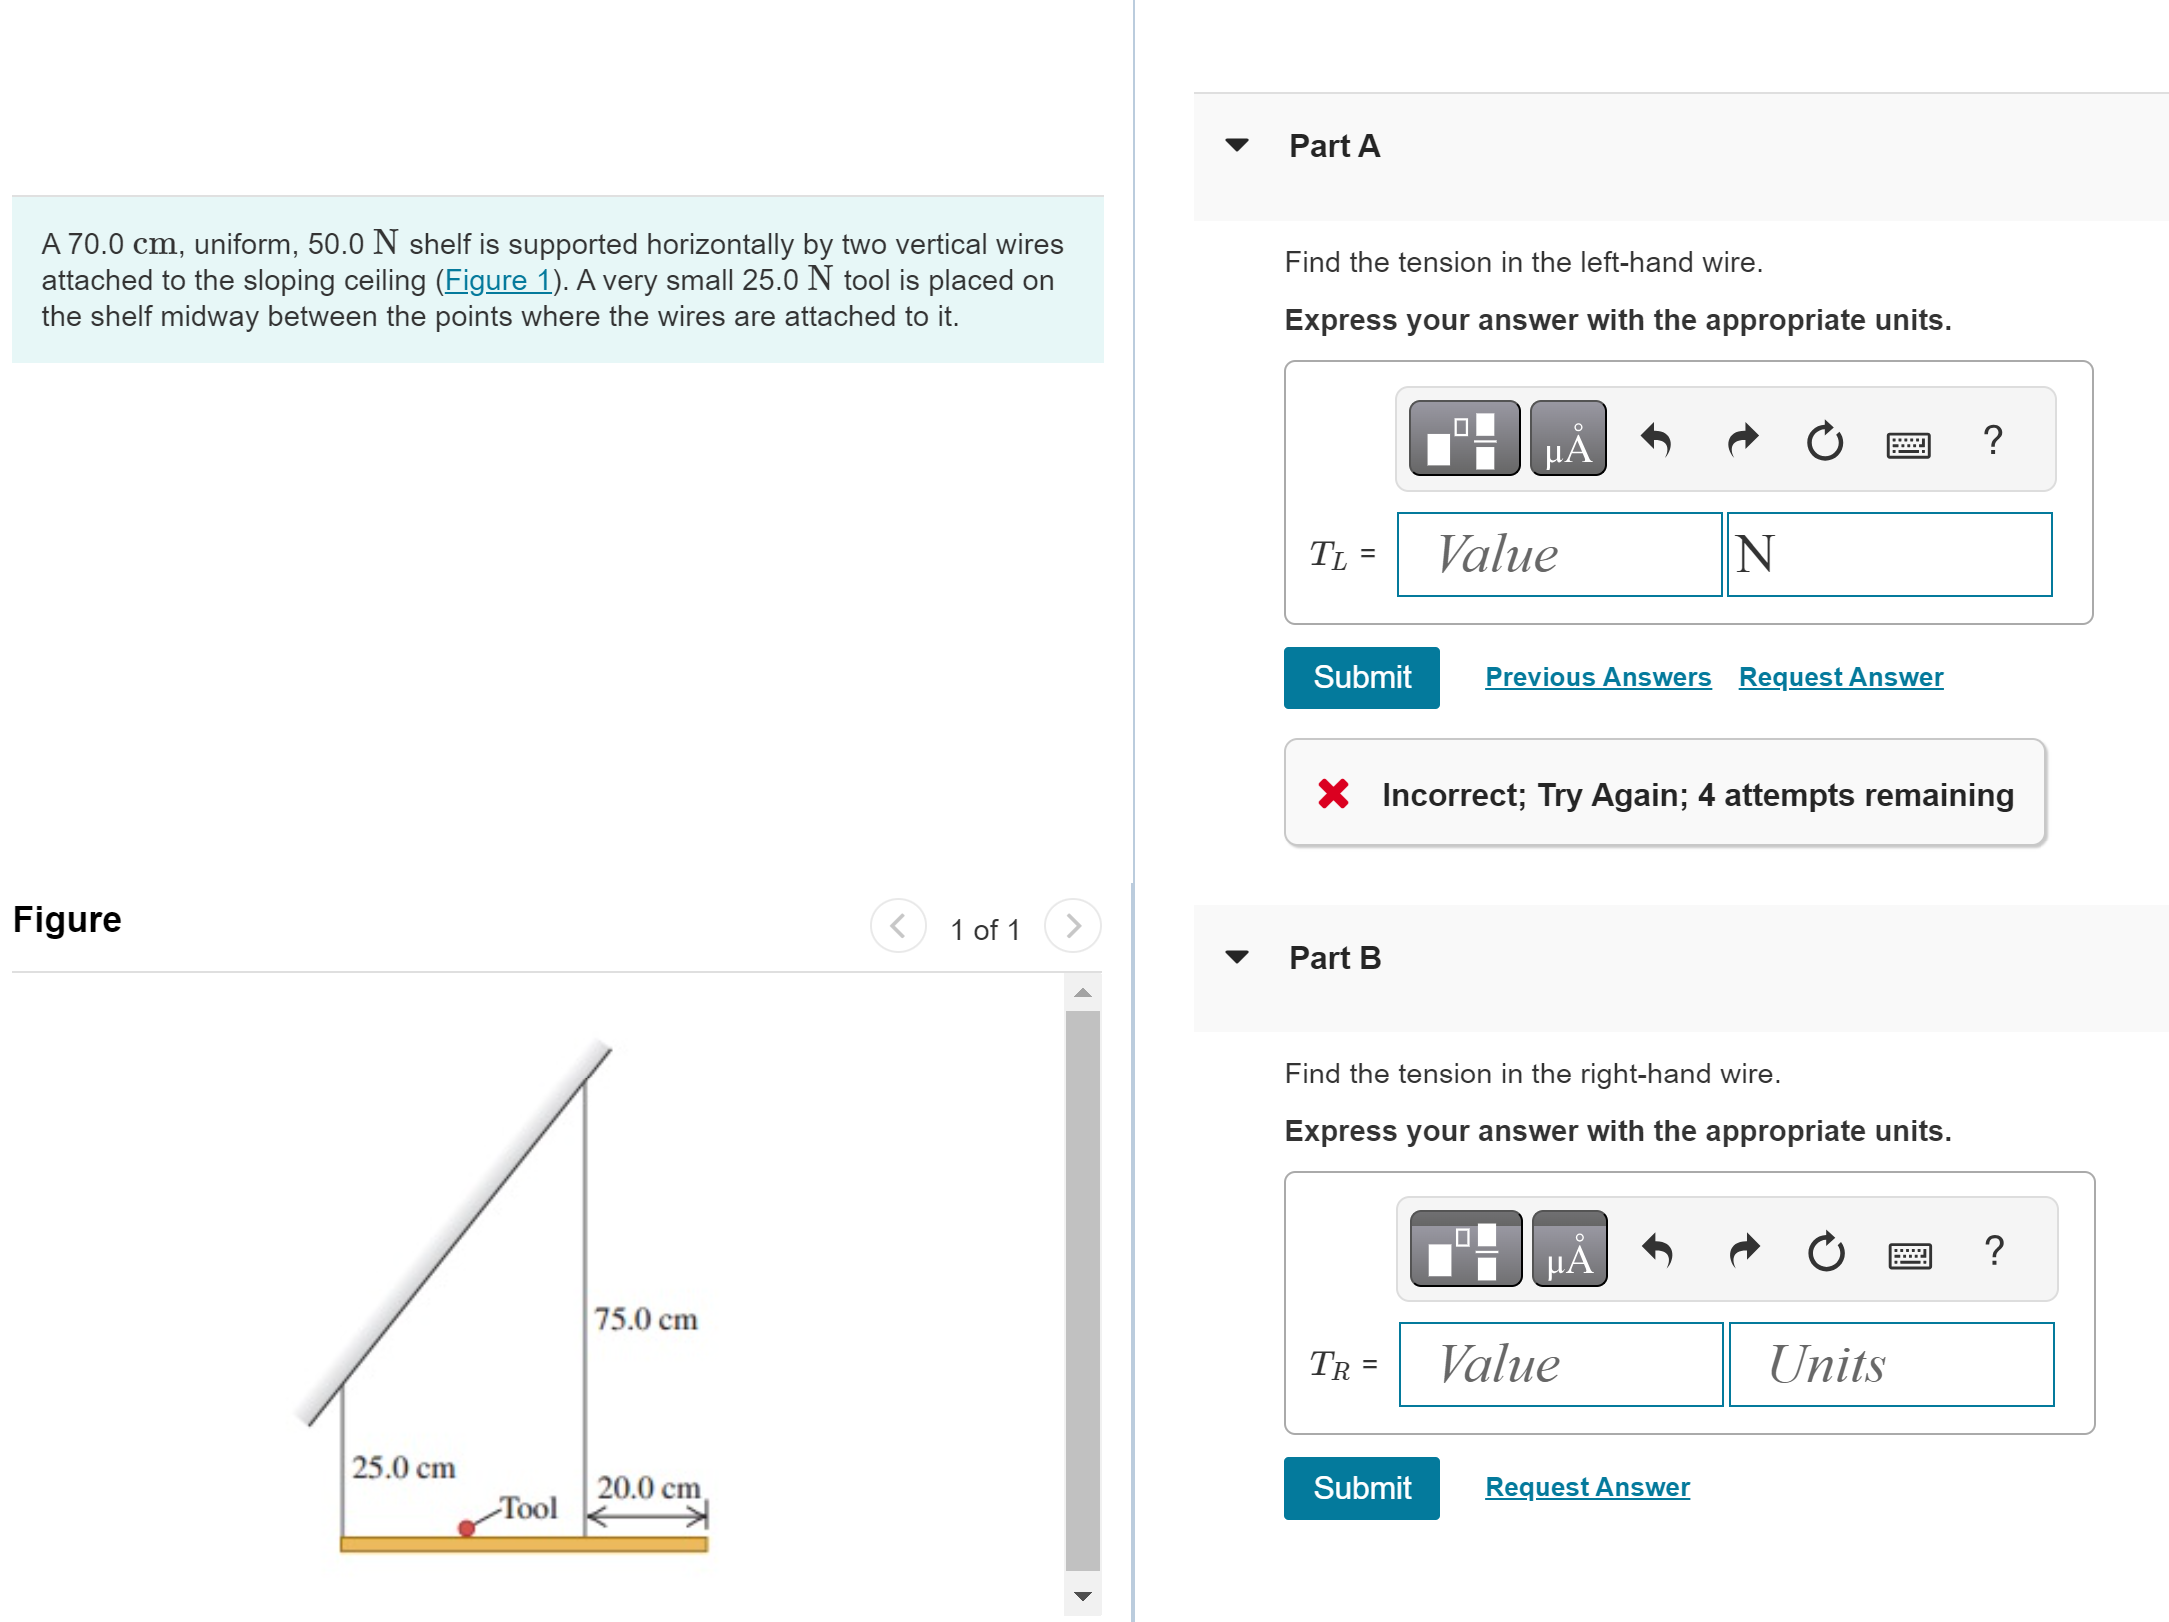Open the Figure 1 hyperlink in the problem statement

499,280
